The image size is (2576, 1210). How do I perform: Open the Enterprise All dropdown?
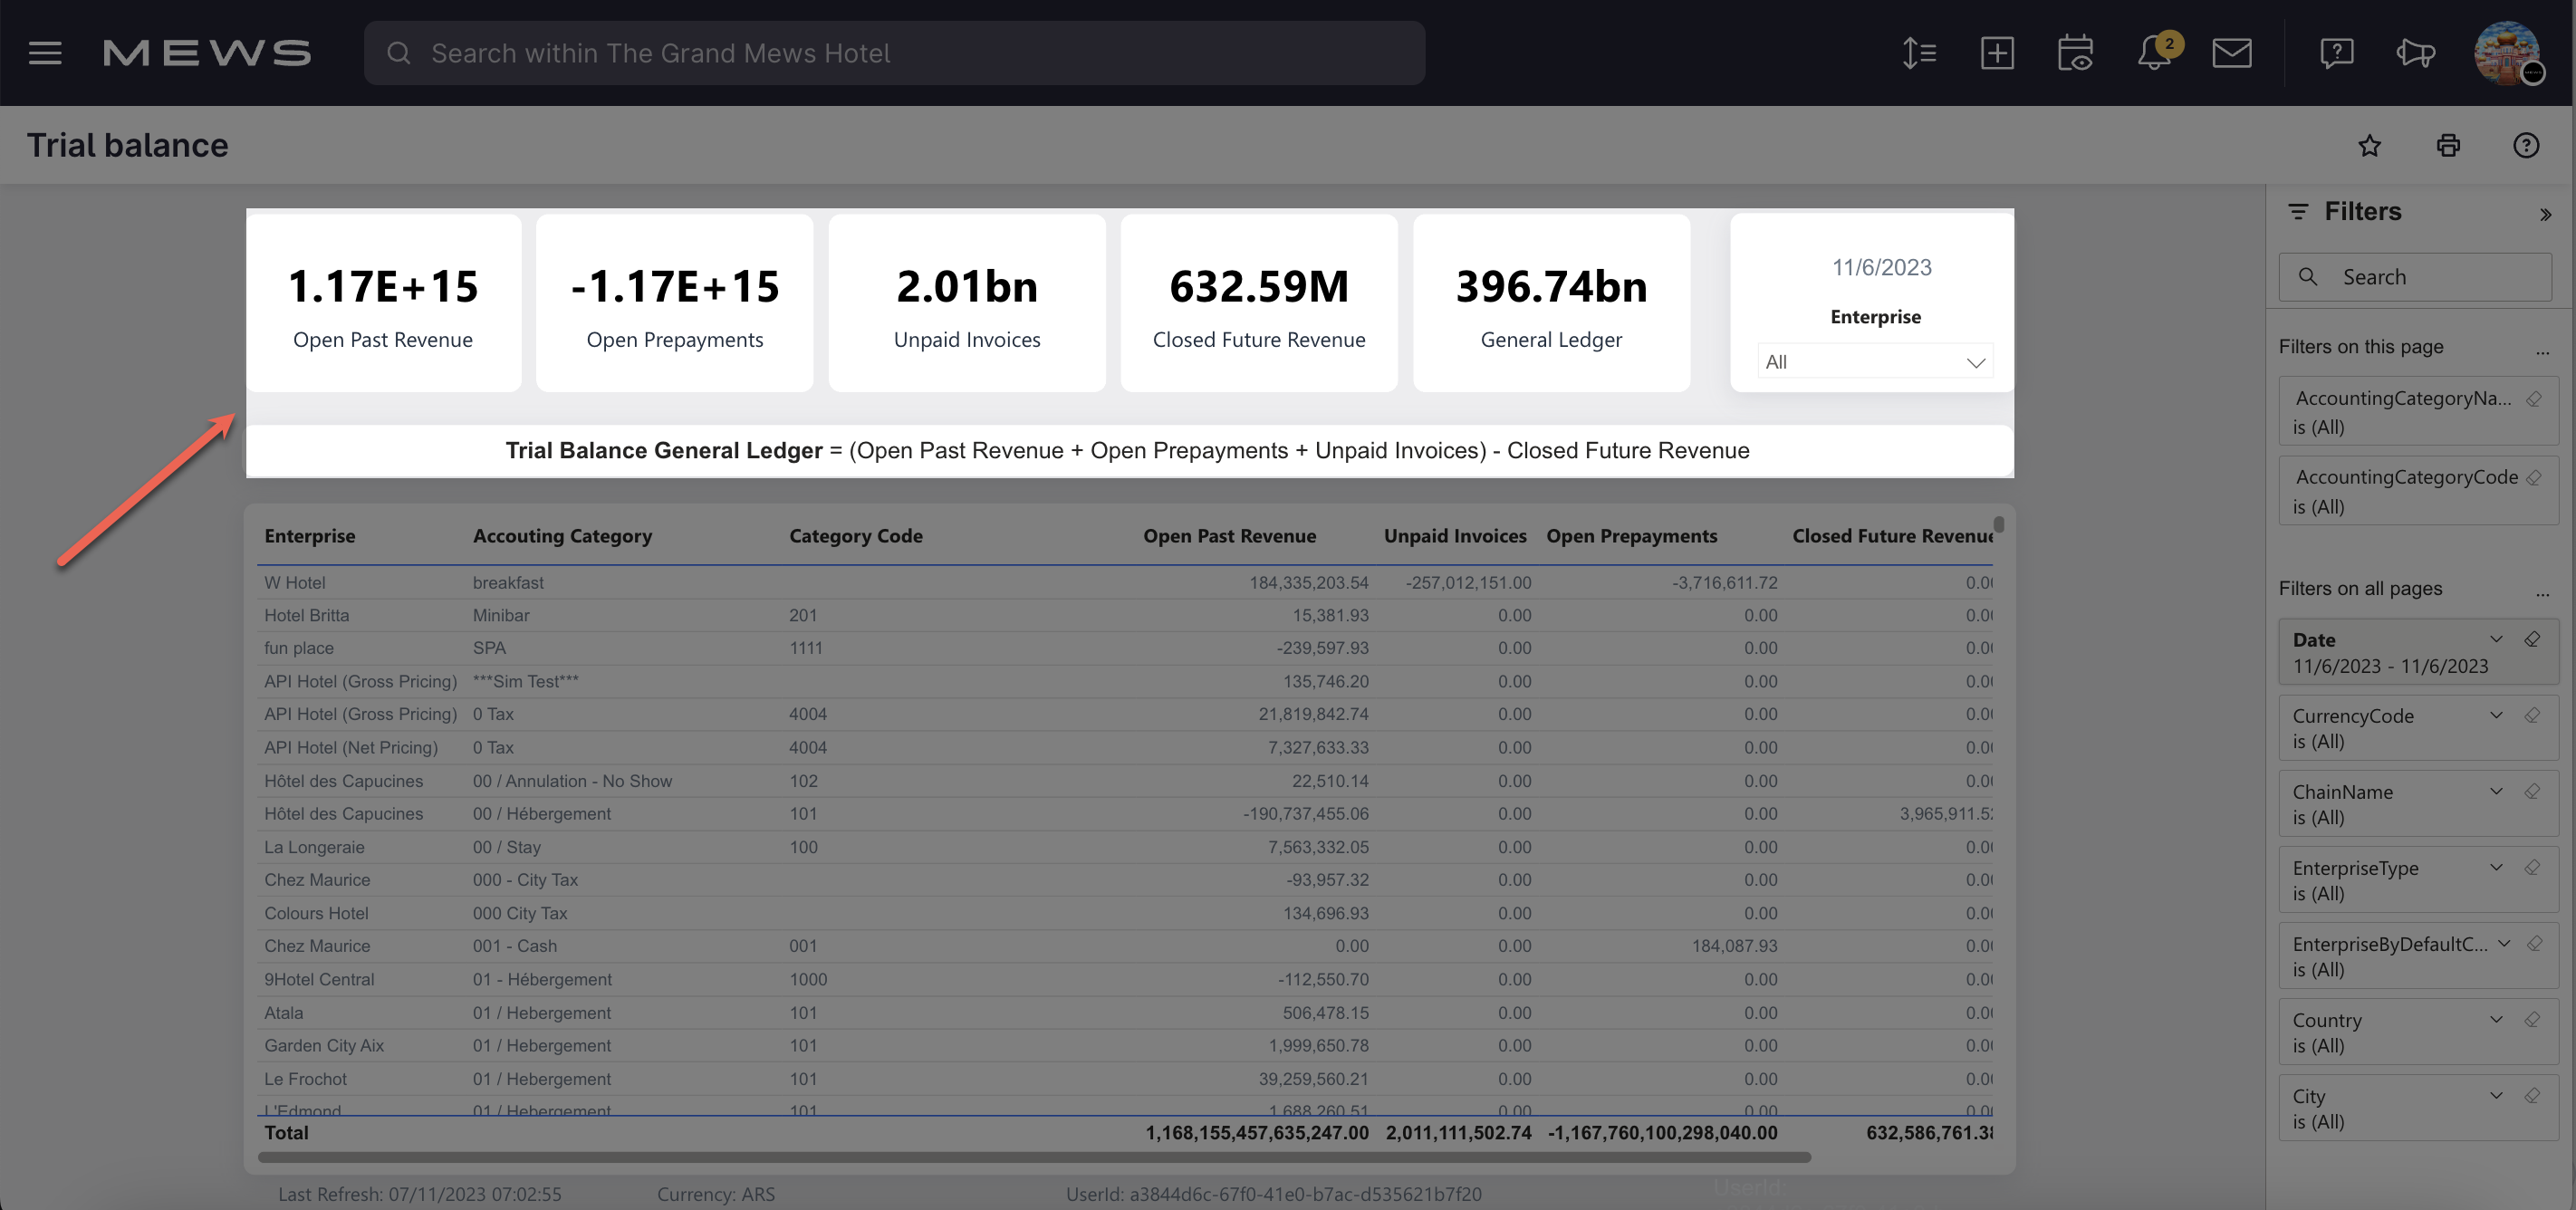(x=1875, y=362)
